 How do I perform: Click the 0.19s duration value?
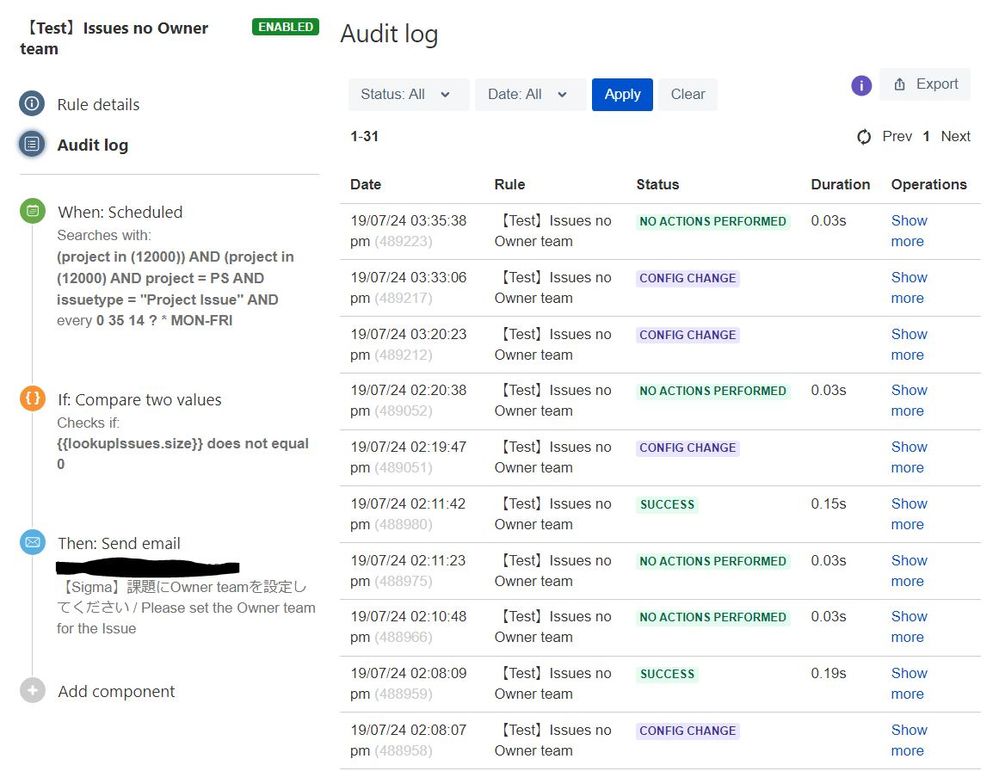[828, 674]
